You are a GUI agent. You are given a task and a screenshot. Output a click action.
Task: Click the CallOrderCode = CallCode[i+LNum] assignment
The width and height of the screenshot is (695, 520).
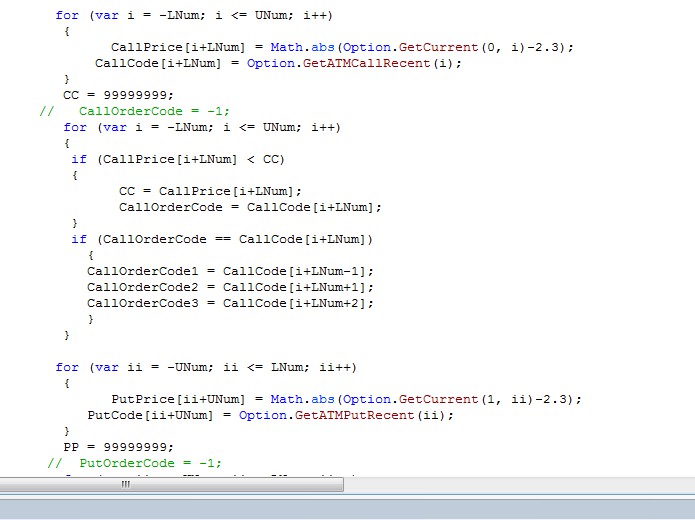coord(250,207)
